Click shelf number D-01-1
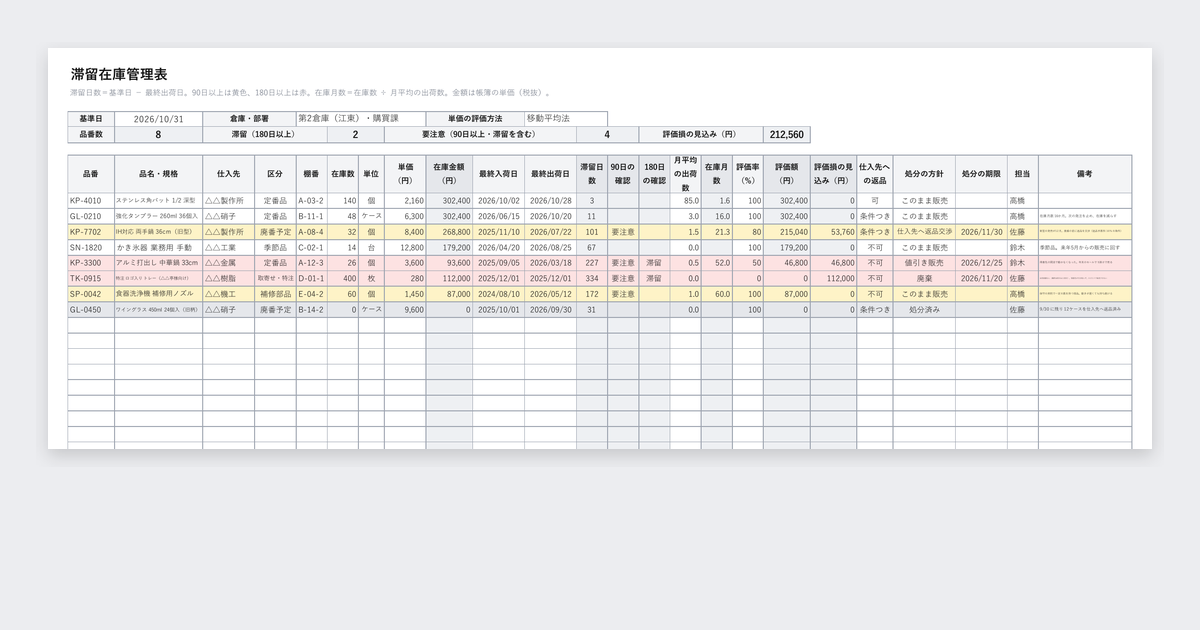This screenshot has width=1200, height=630. (x=311, y=278)
